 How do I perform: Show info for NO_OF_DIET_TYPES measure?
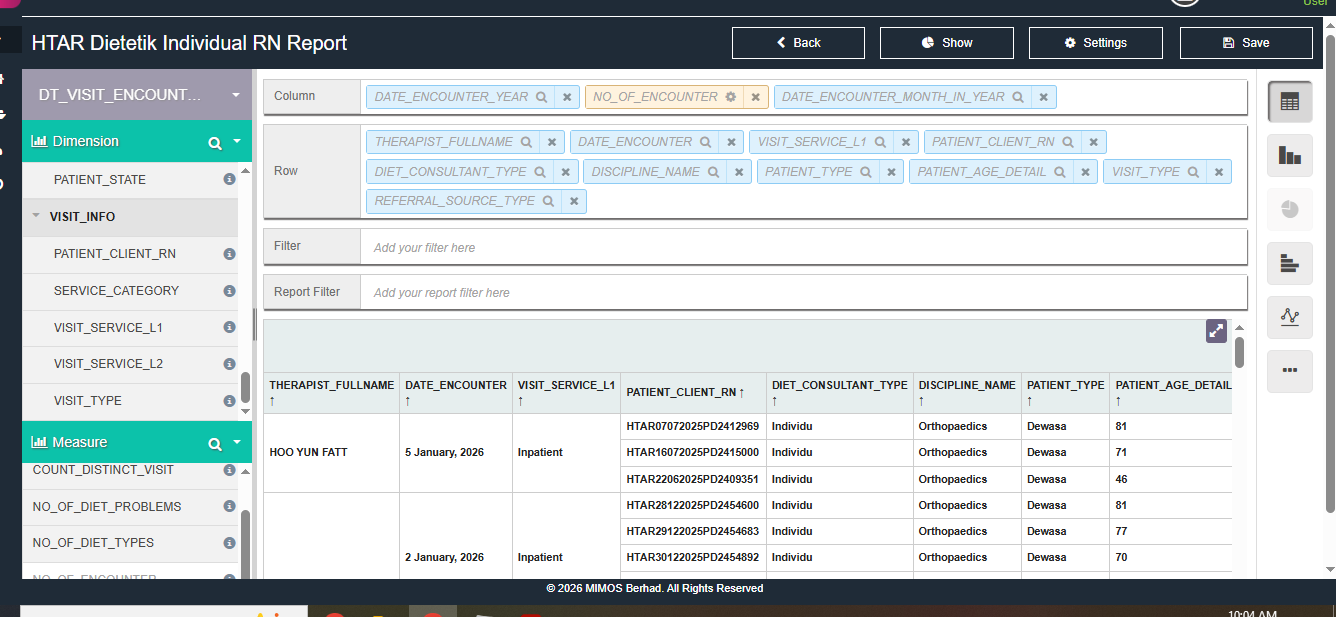coord(229,543)
